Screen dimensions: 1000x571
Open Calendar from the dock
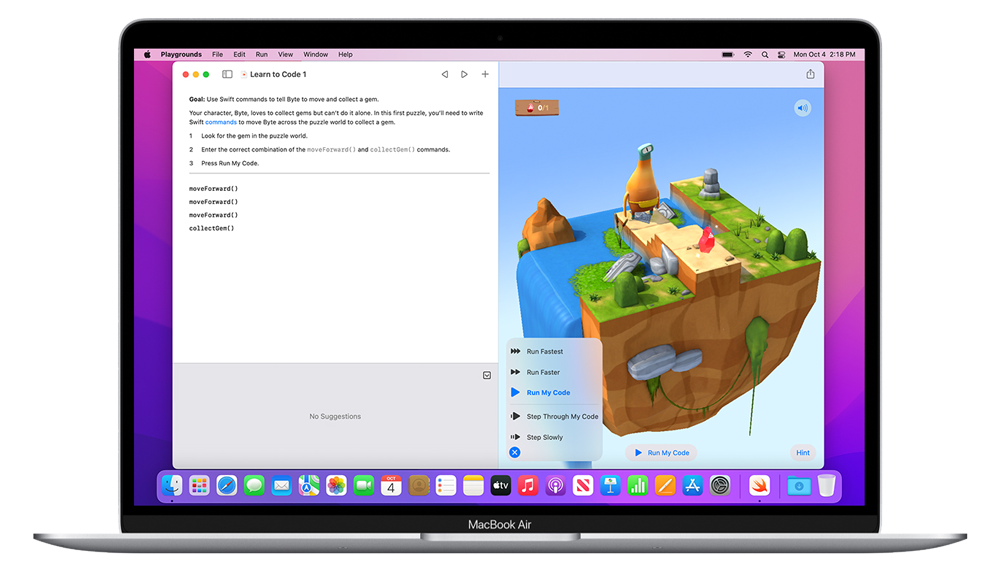coord(391,486)
